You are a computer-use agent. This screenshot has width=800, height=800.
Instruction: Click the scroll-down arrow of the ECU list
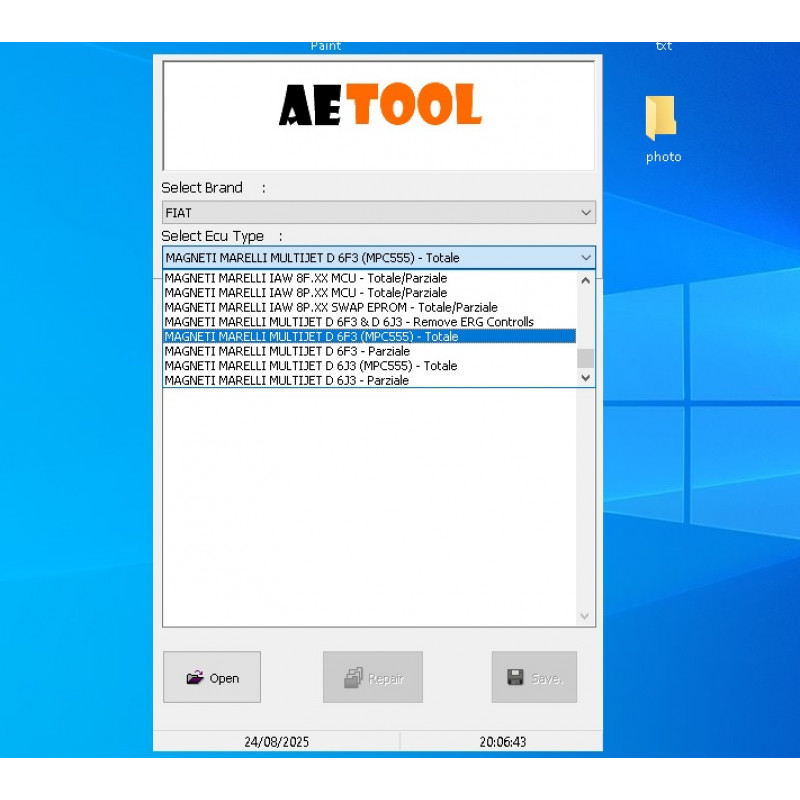click(585, 378)
